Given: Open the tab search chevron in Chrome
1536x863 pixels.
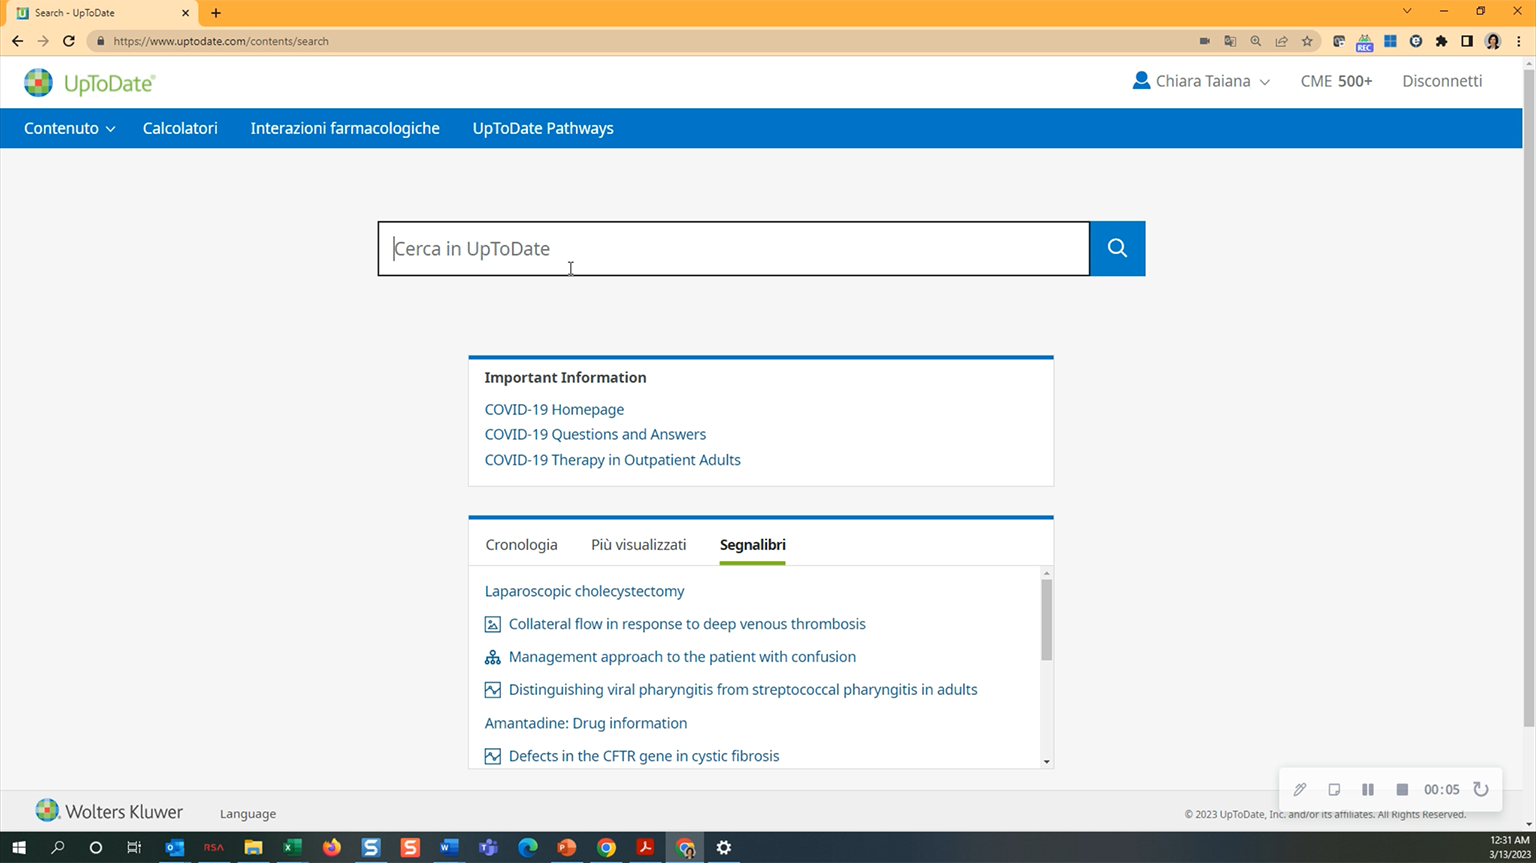Looking at the screenshot, I should click(x=1407, y=12).
